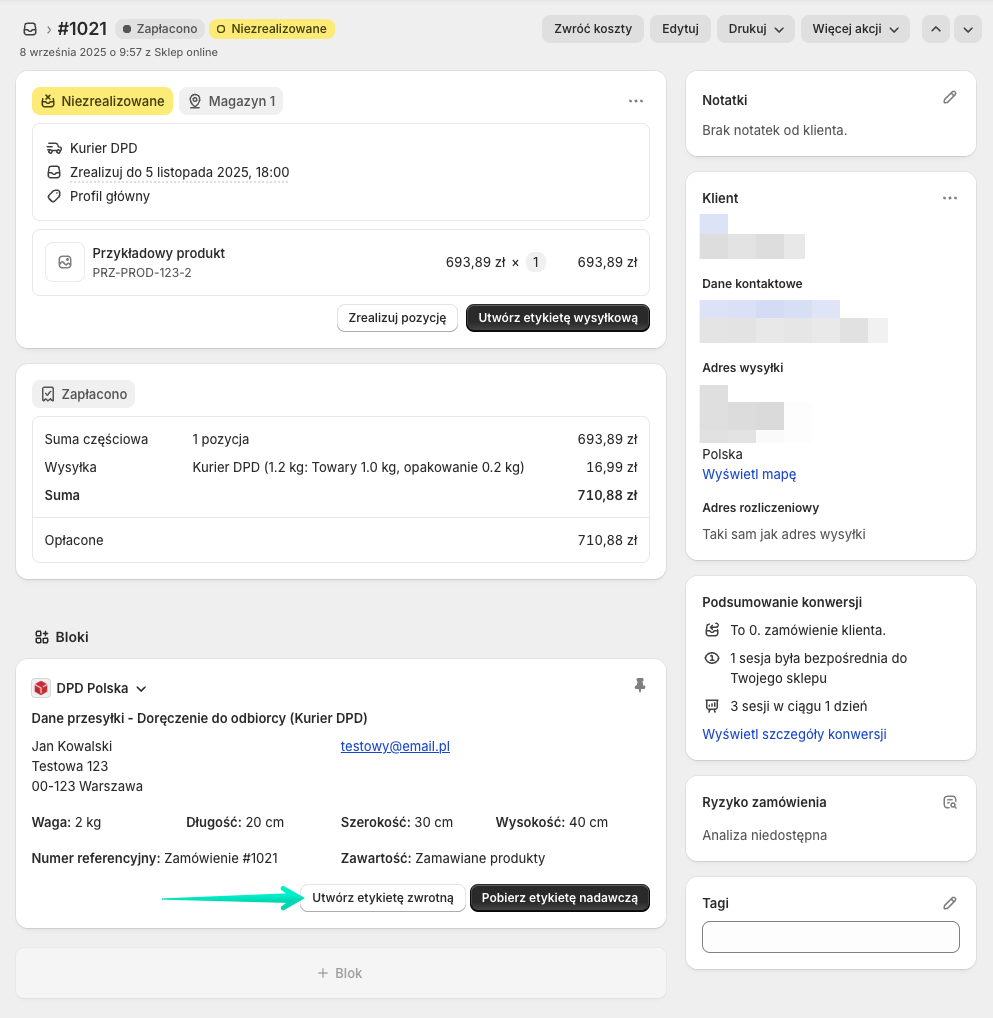Click the orders inbox breadcrumb icon

coord(30,29)
